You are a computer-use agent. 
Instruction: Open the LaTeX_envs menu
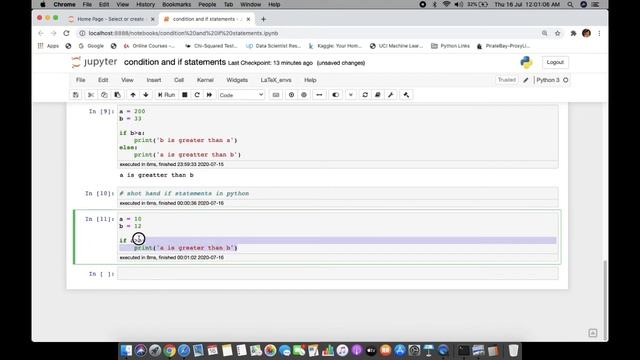coord(276,80)
